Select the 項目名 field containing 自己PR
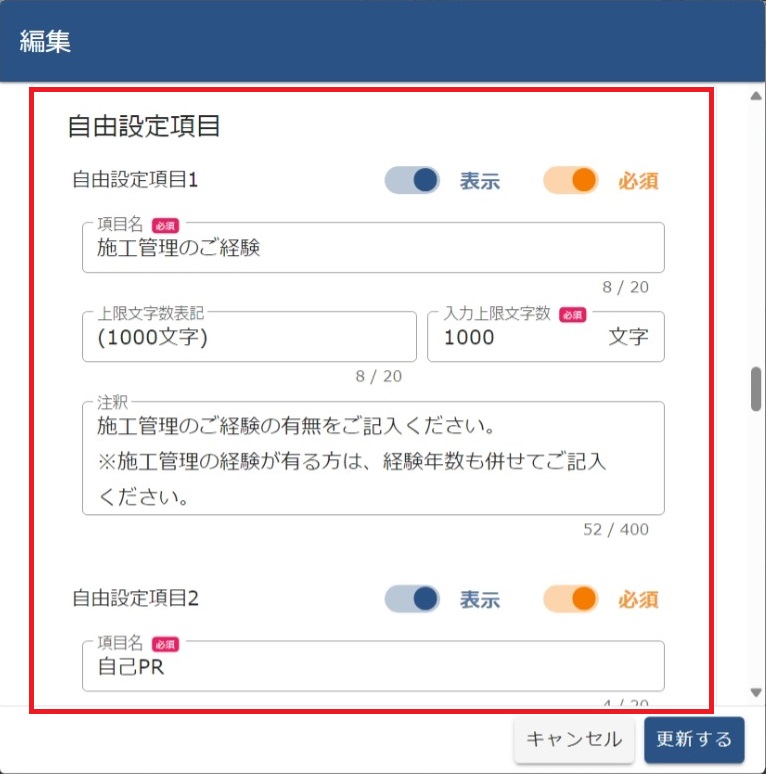The height and width of the screenshot is (774, 766). (373, 666)
